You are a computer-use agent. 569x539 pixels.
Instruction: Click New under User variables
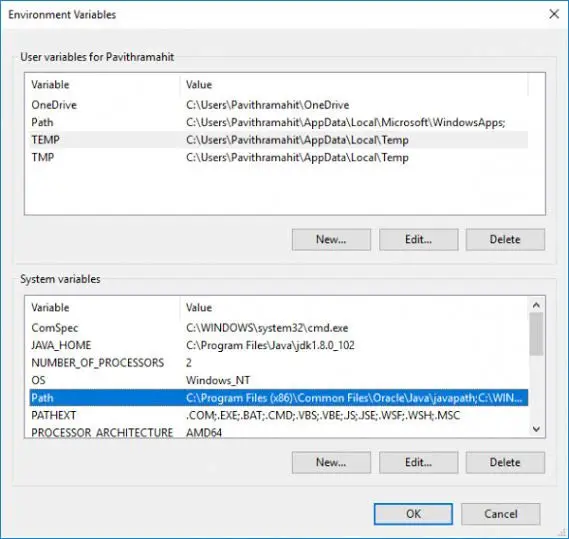pos(331,240)
